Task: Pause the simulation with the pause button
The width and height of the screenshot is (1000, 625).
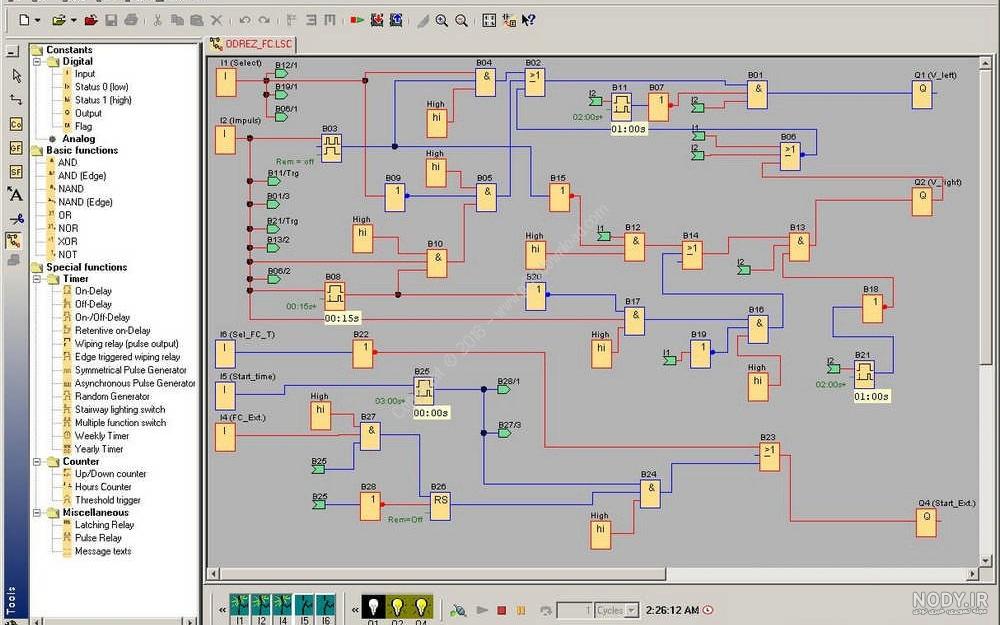Action: 521,610
